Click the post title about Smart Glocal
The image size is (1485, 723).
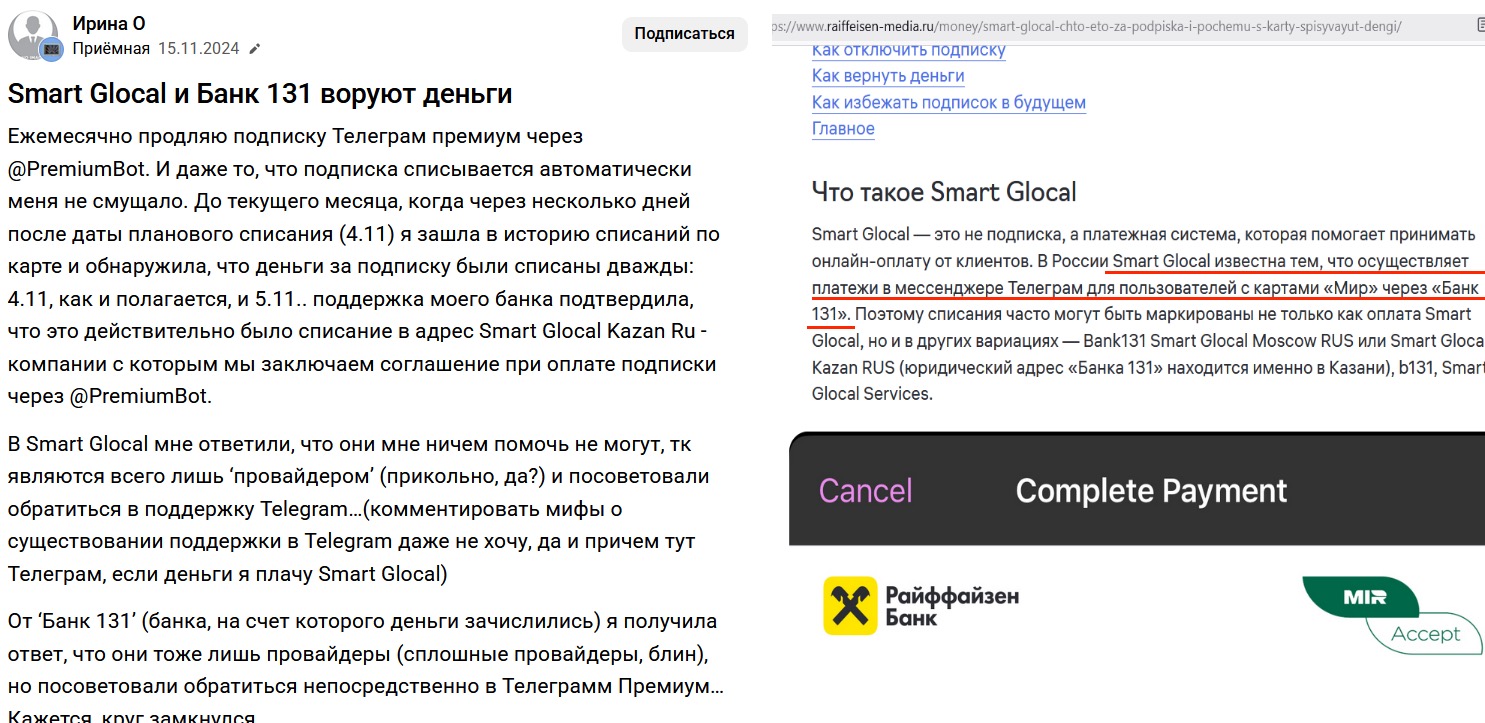pos(260,94)
